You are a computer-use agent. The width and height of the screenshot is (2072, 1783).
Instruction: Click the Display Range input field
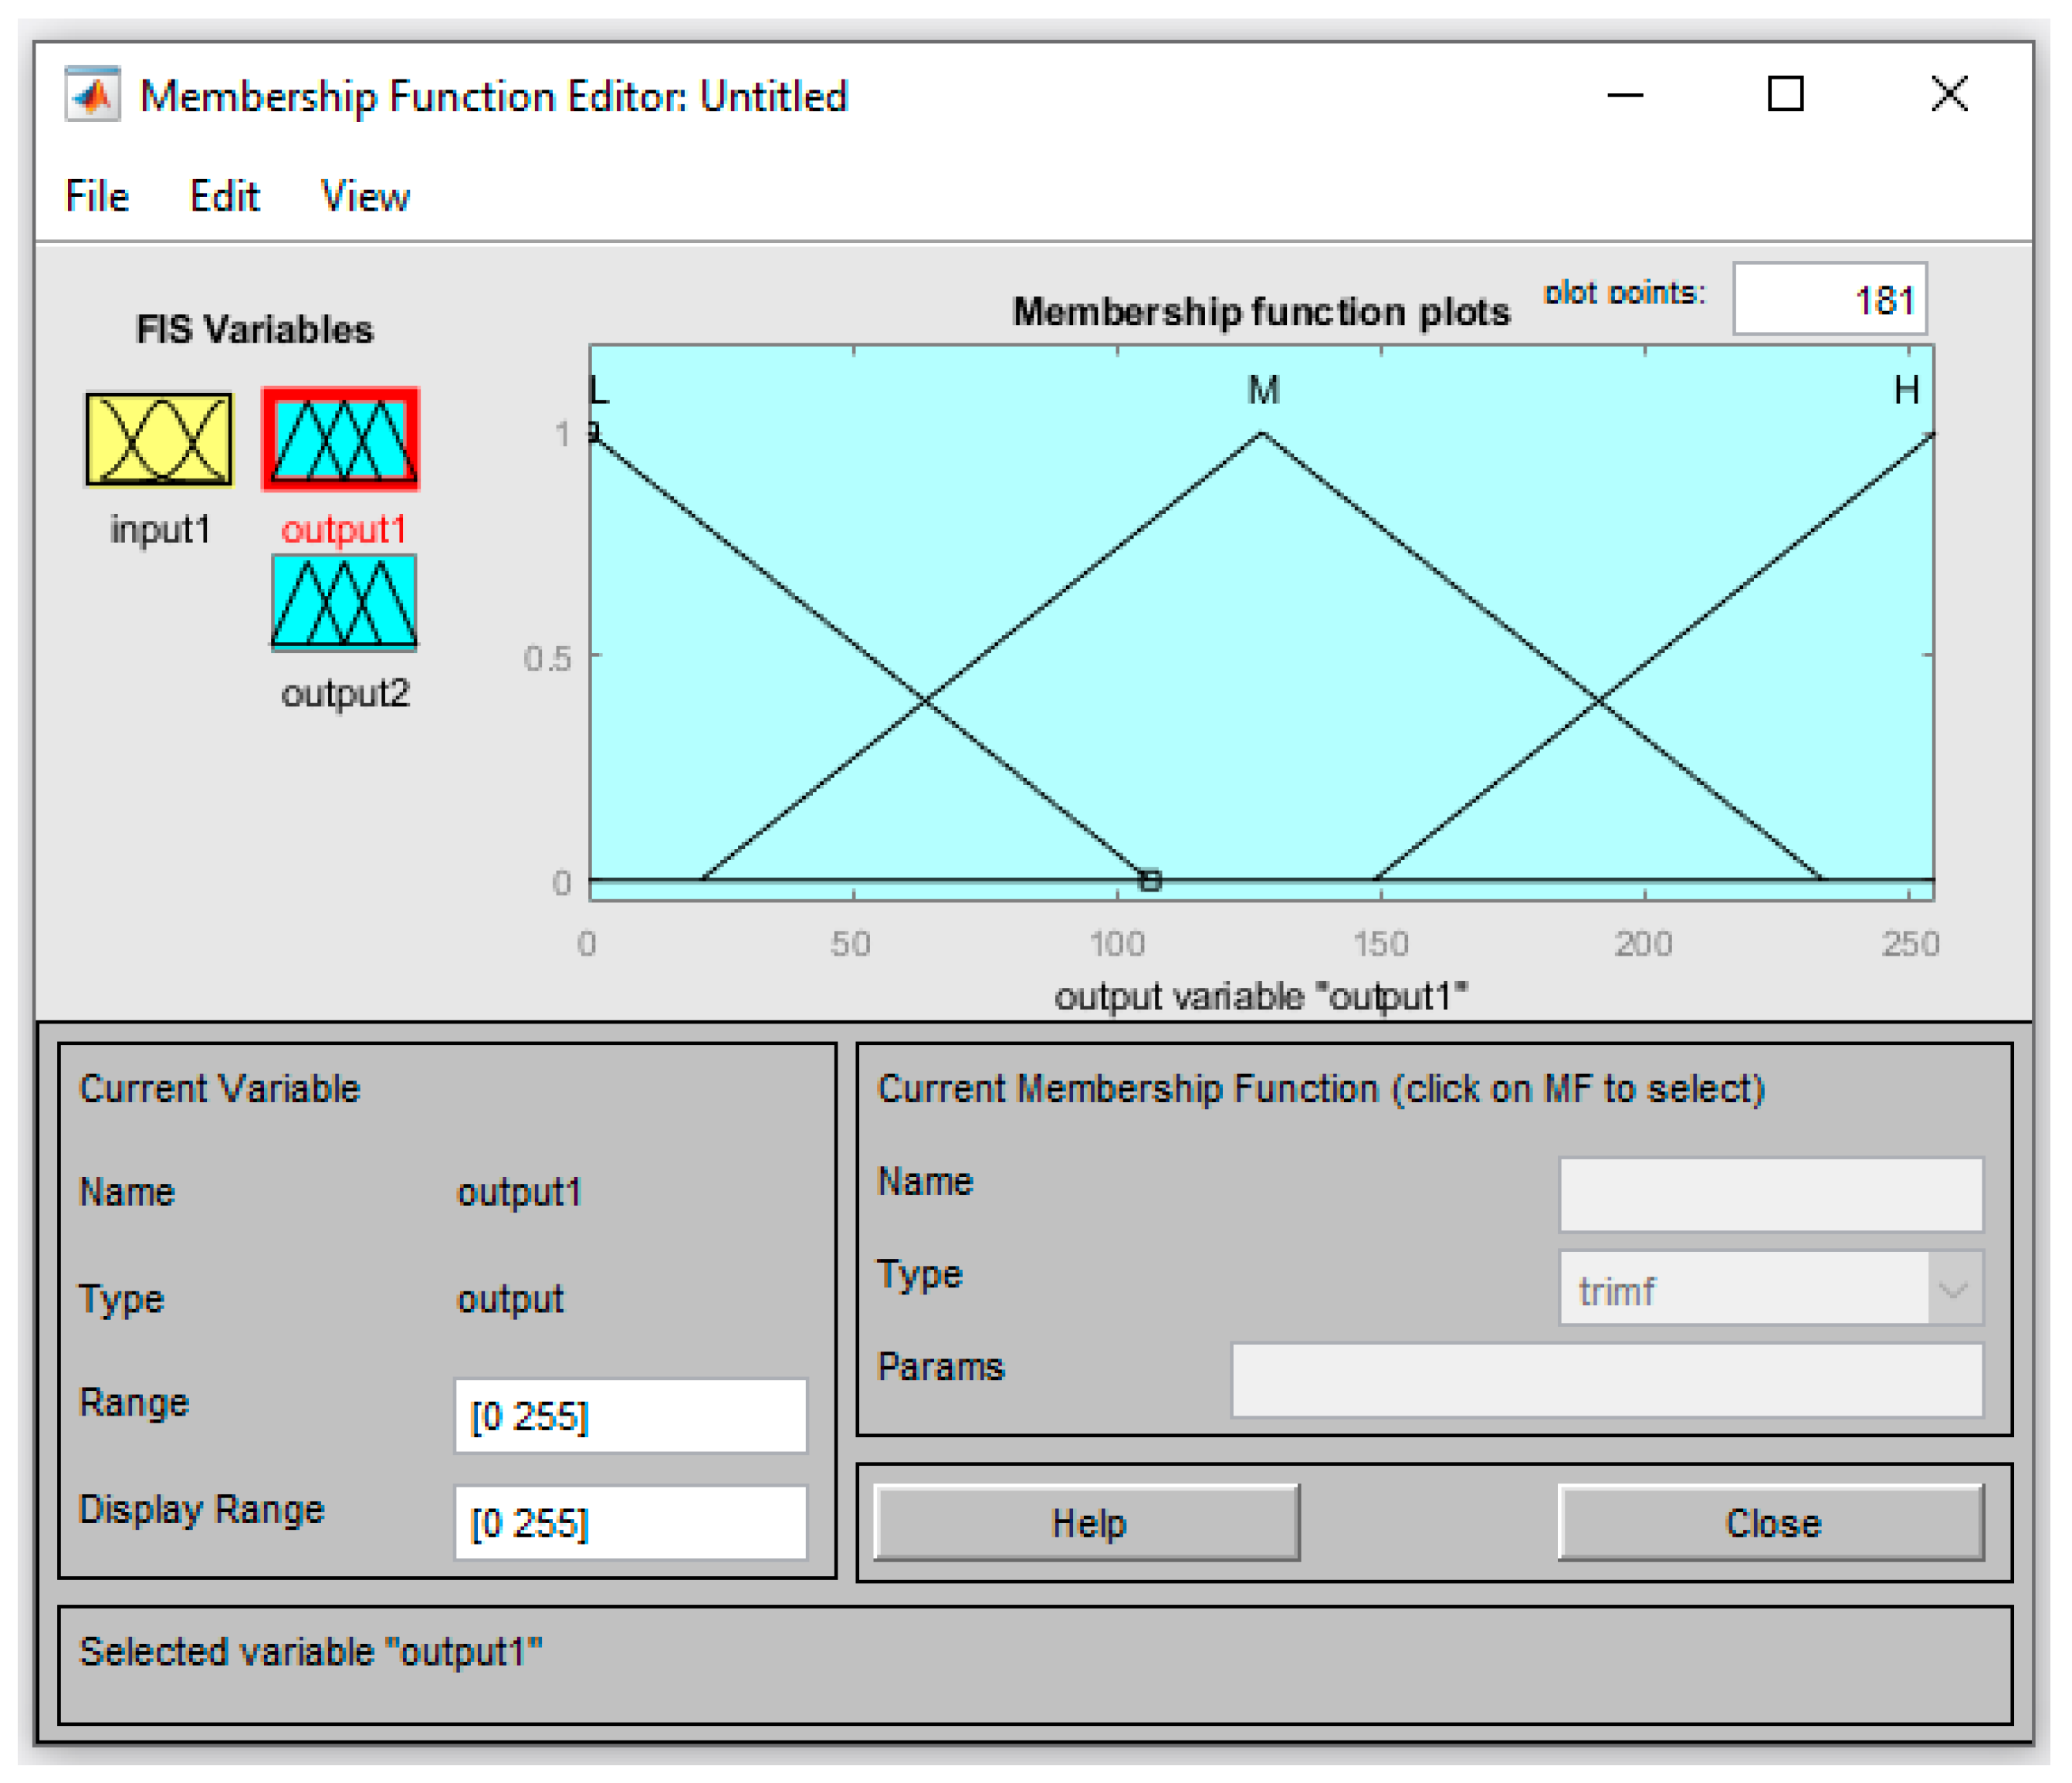click(x=630, y=1522)
